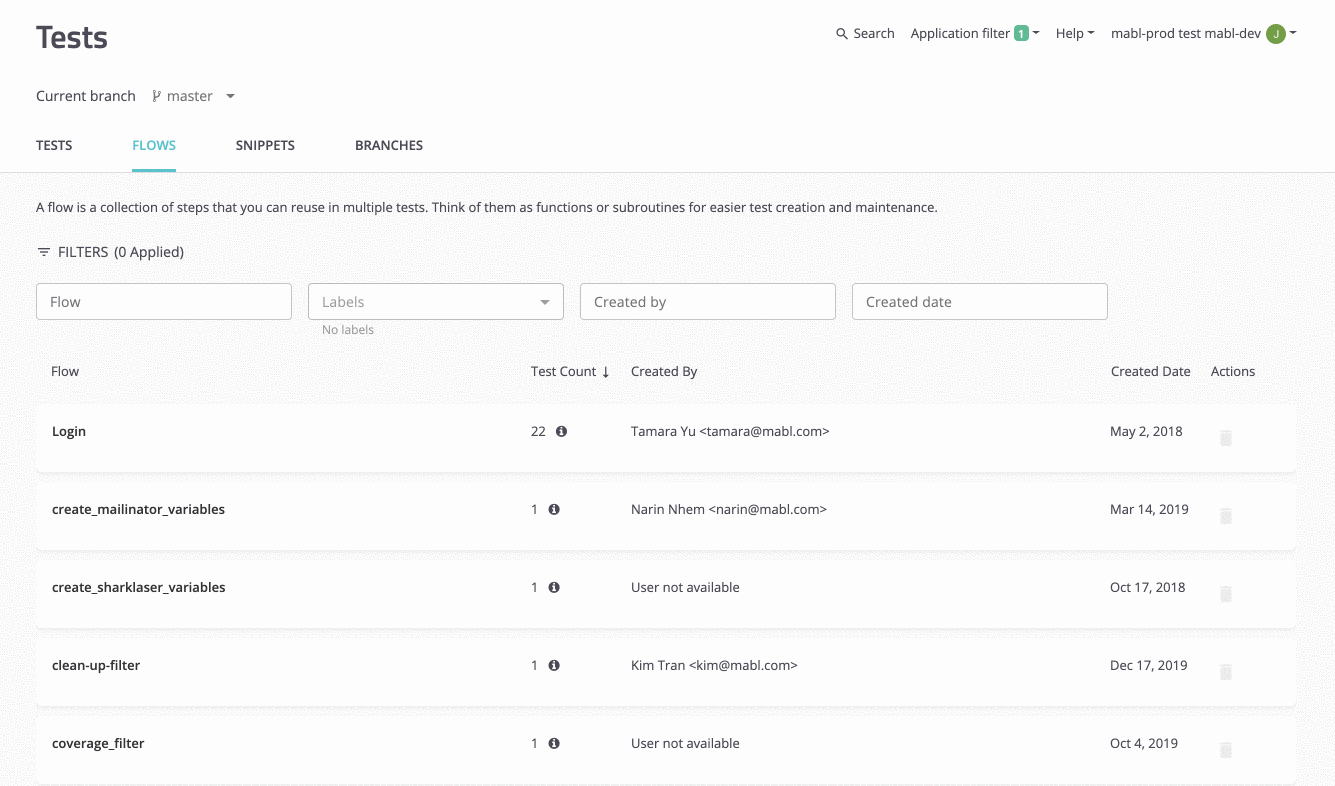Click the date Mar 14, 2019
Viewport: 1335px width, 786px height.
1149,510
